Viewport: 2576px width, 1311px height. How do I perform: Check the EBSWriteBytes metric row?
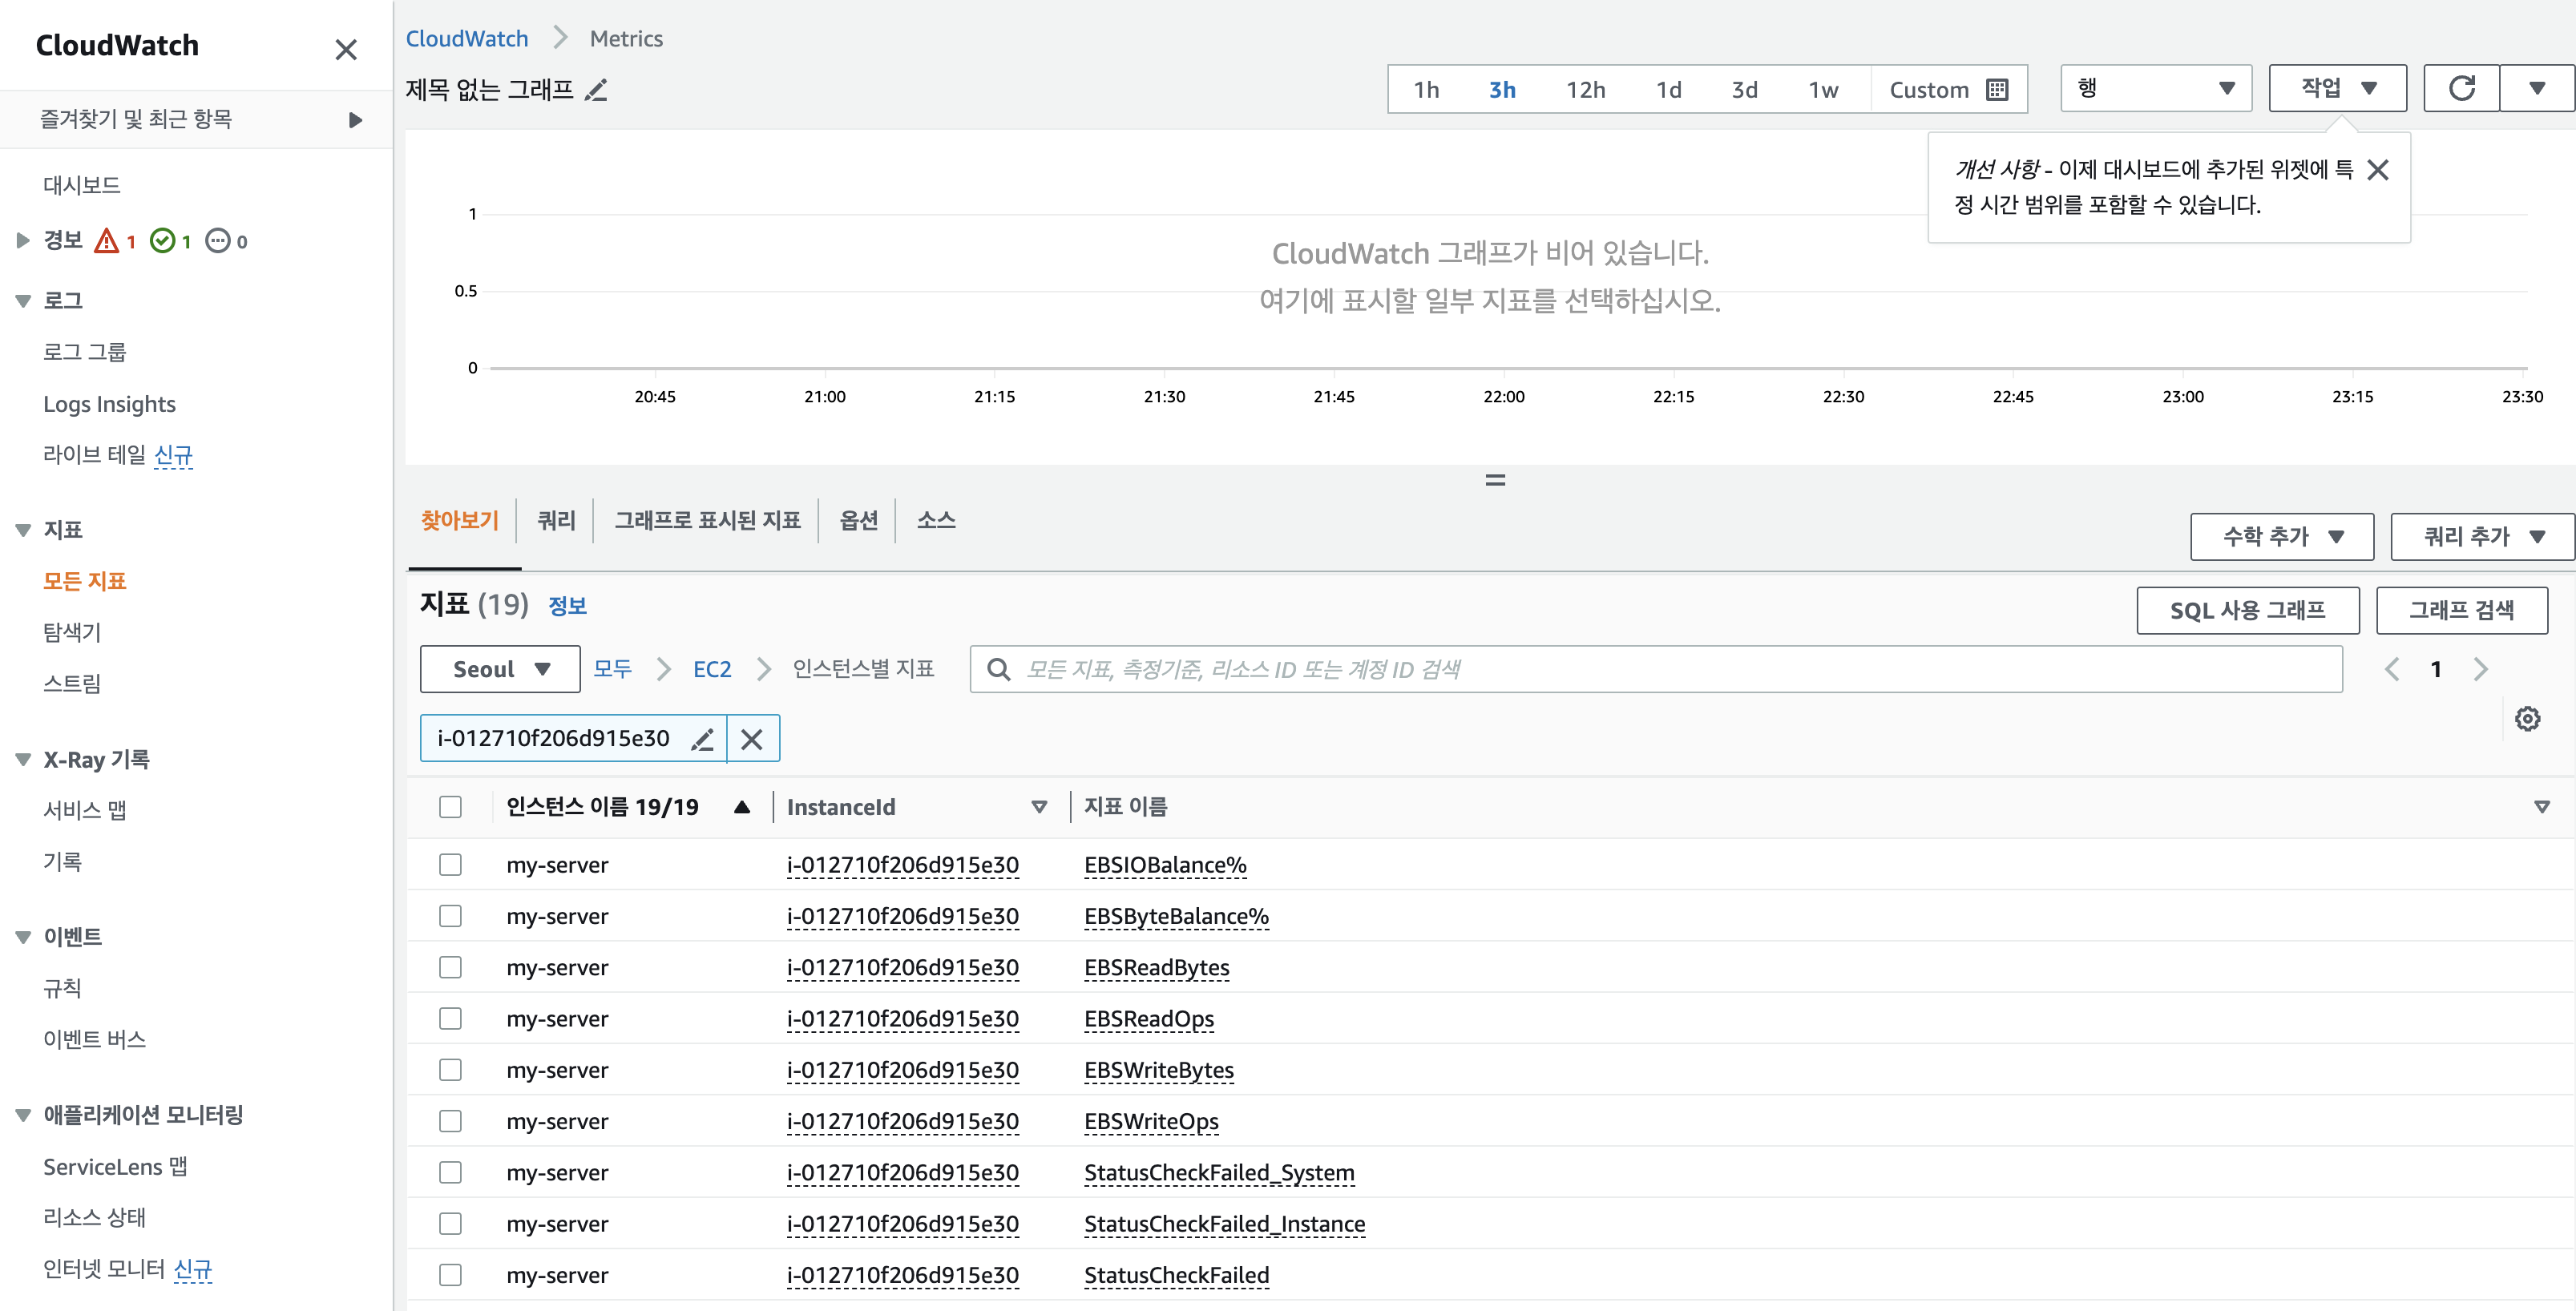tap(451, 1070)
